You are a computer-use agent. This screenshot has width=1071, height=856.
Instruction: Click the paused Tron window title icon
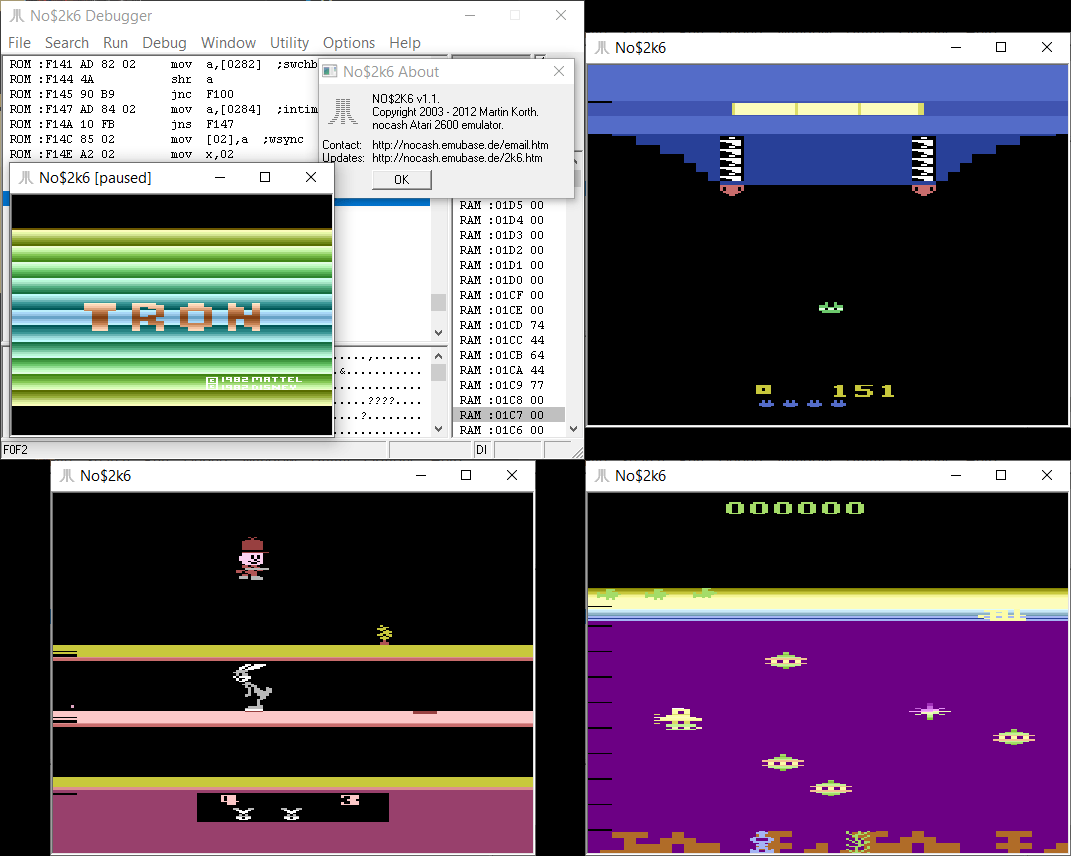point(26,178)
